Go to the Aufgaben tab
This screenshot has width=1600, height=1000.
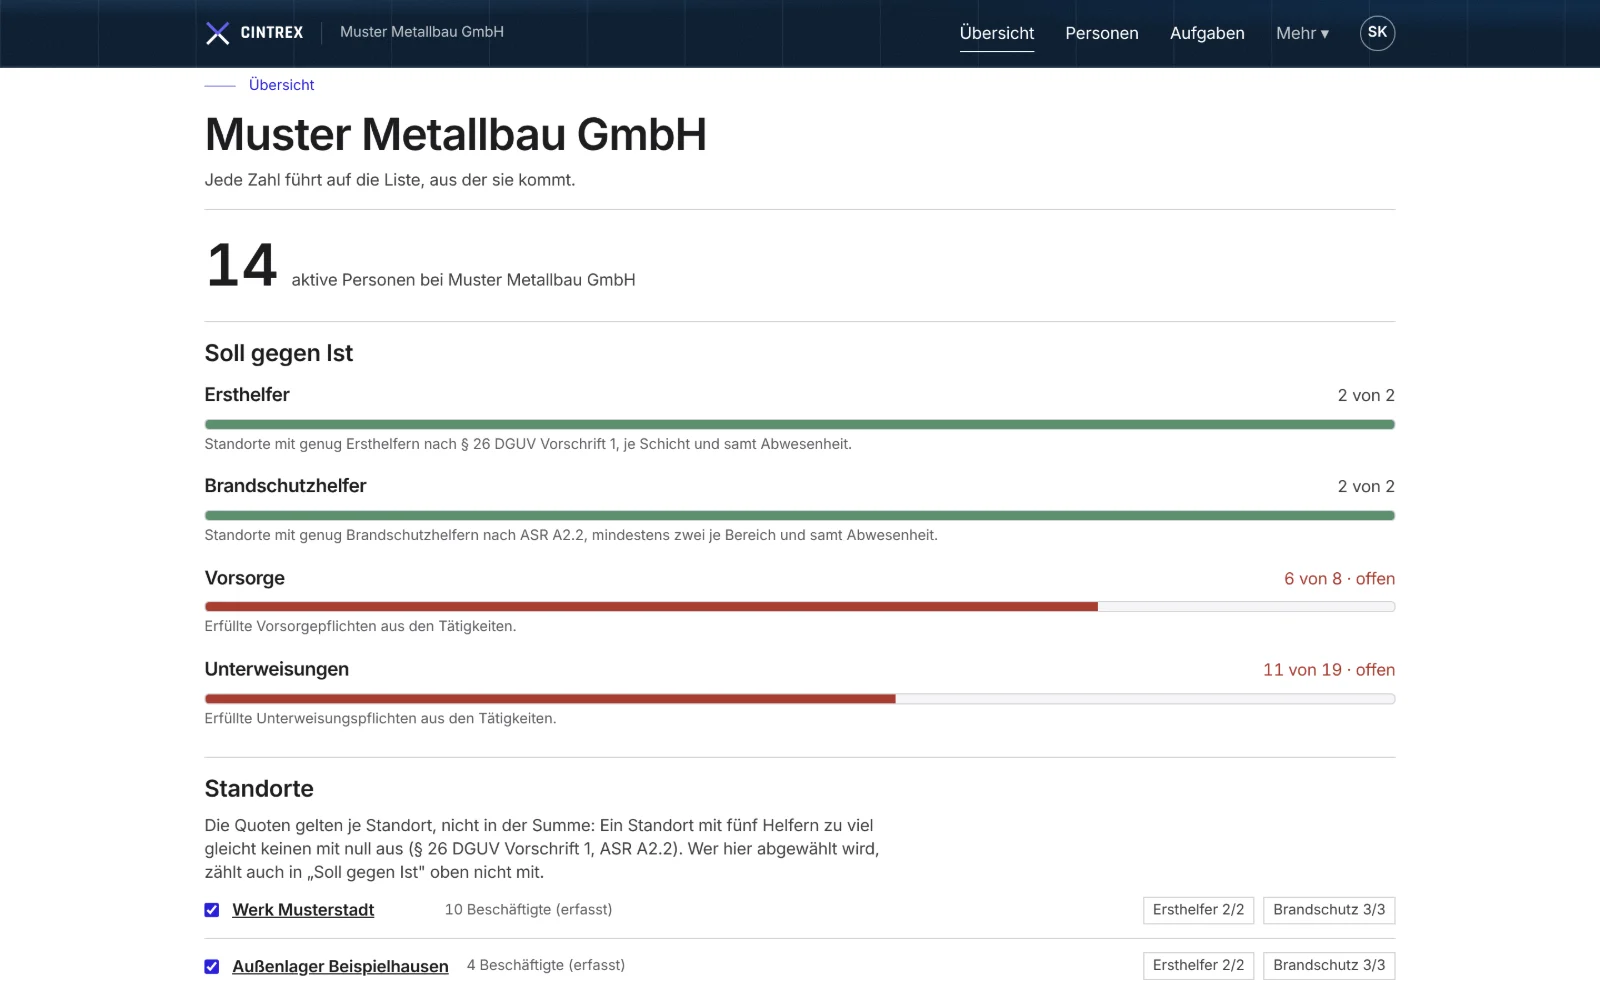click(x=1207, y=33)
